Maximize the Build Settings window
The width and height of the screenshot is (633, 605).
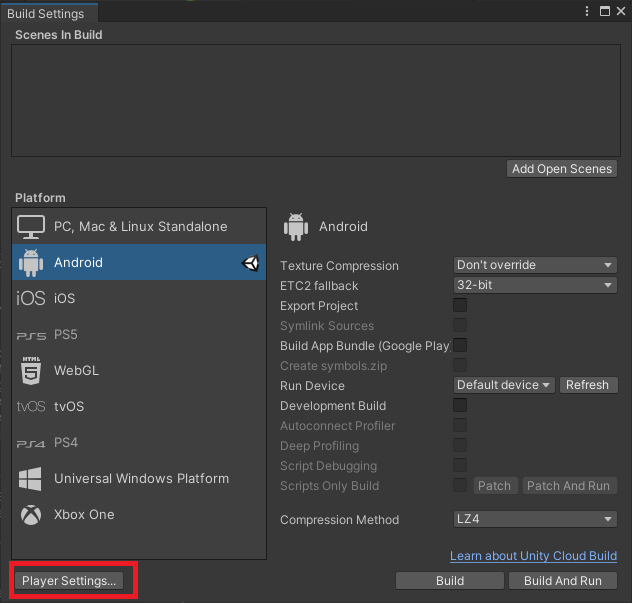pos(604,11)
